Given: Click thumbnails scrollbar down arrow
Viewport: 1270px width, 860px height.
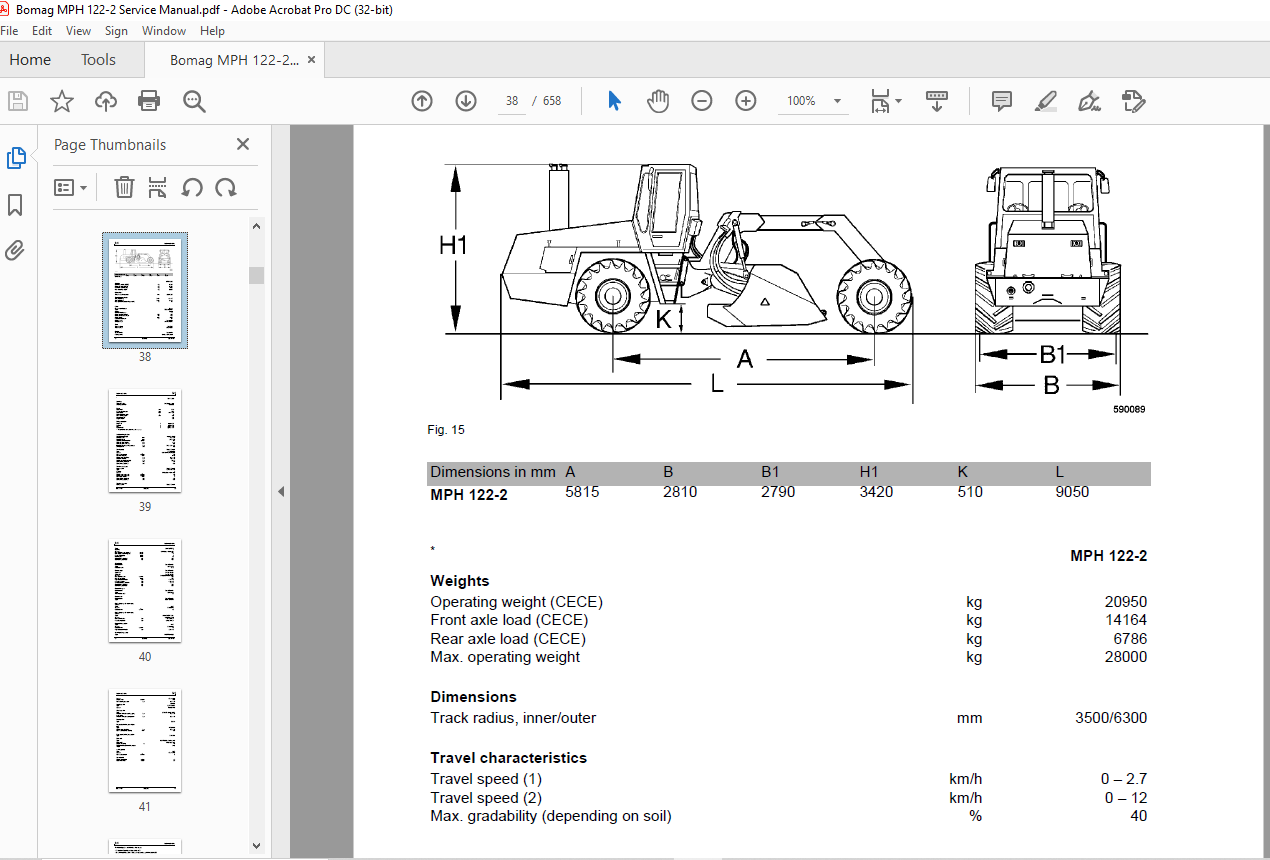Looking at the screenshot, I should click(x=257, y=846).
